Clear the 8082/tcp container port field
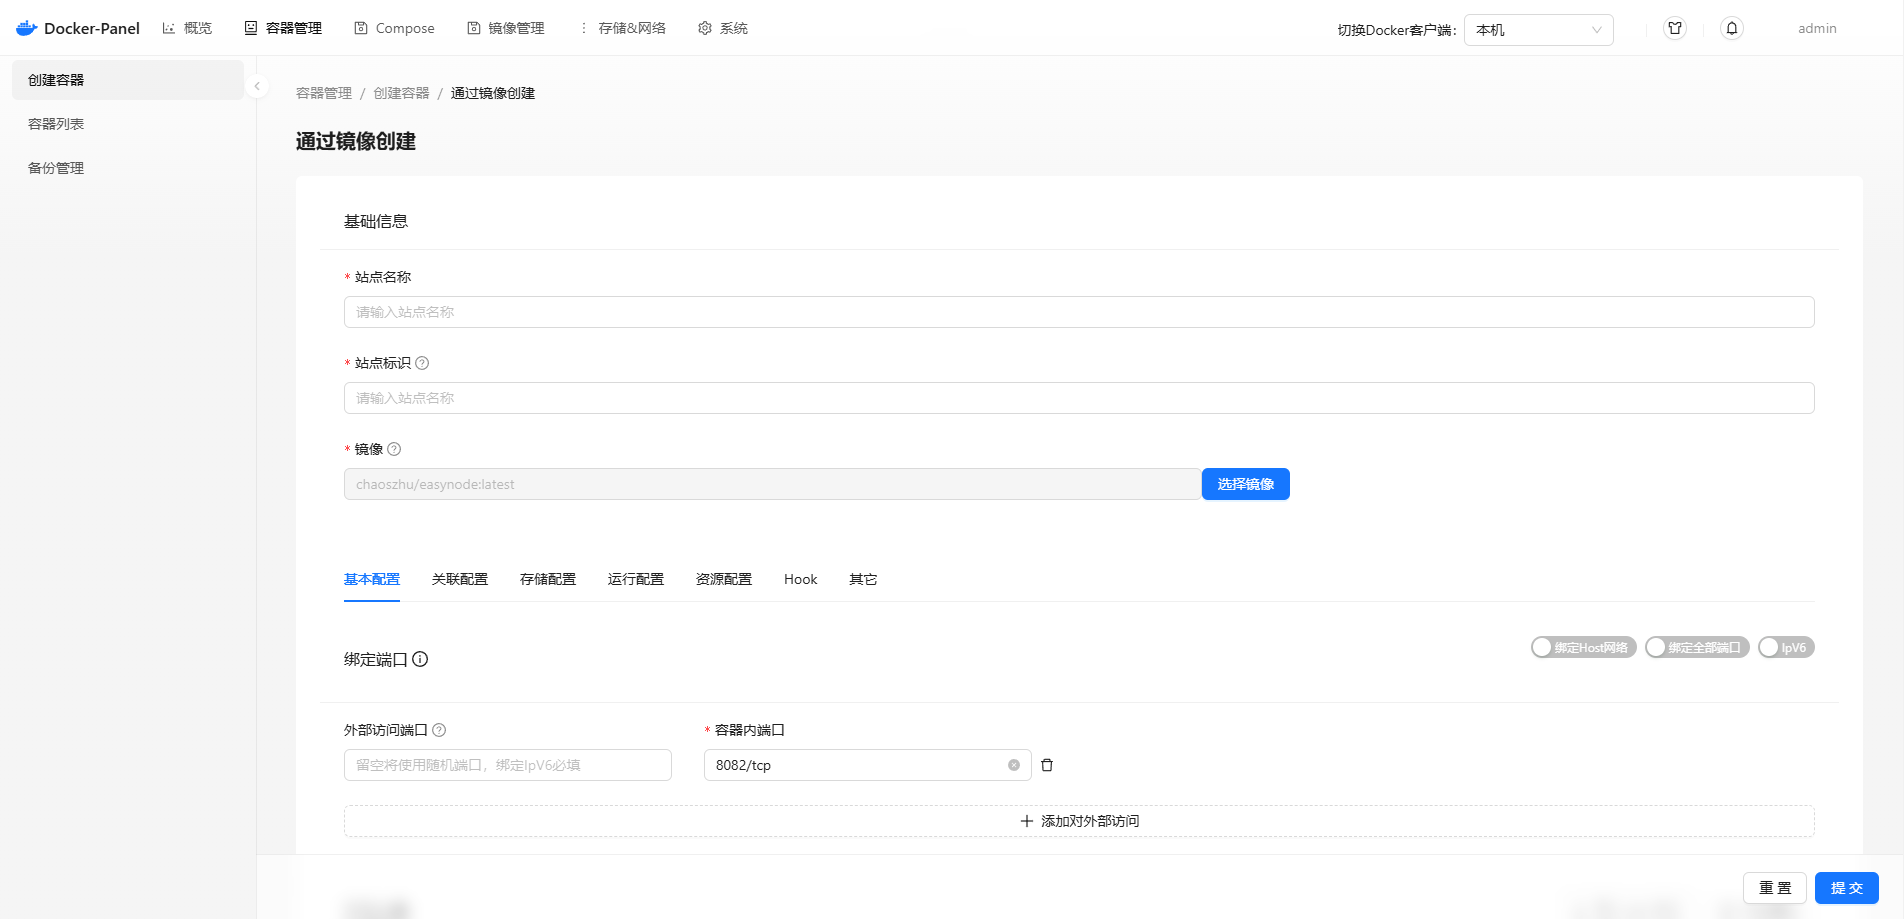This screenshot has height=919, width=1904. (x=1014, y=765)
